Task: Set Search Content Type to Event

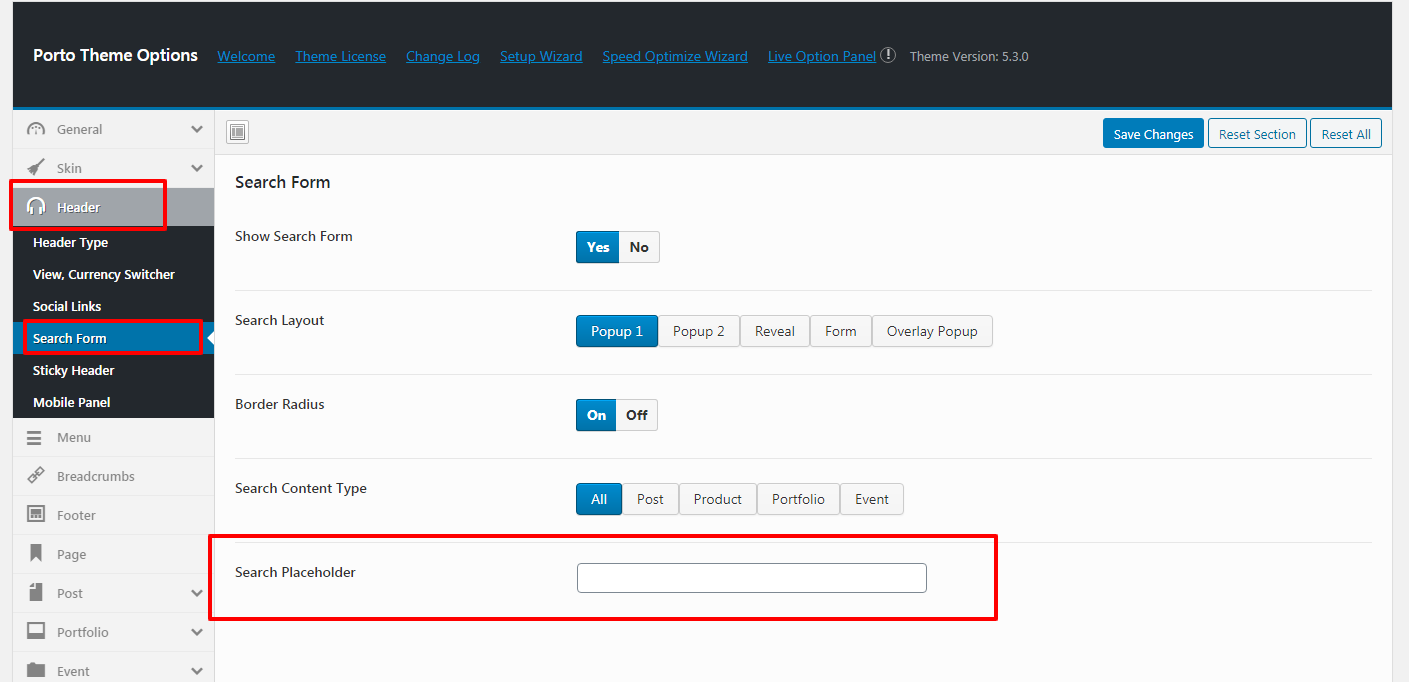Action: [872, 499]
